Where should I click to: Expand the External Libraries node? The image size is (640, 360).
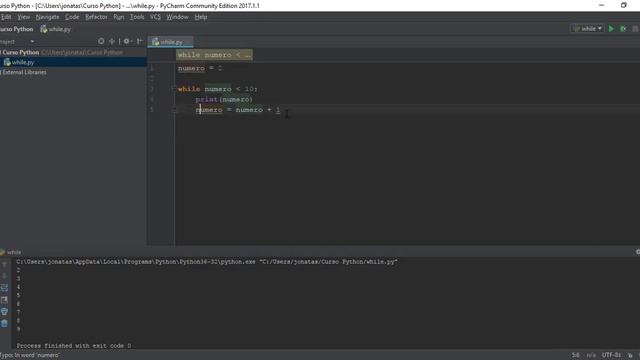tap(24, 72)
